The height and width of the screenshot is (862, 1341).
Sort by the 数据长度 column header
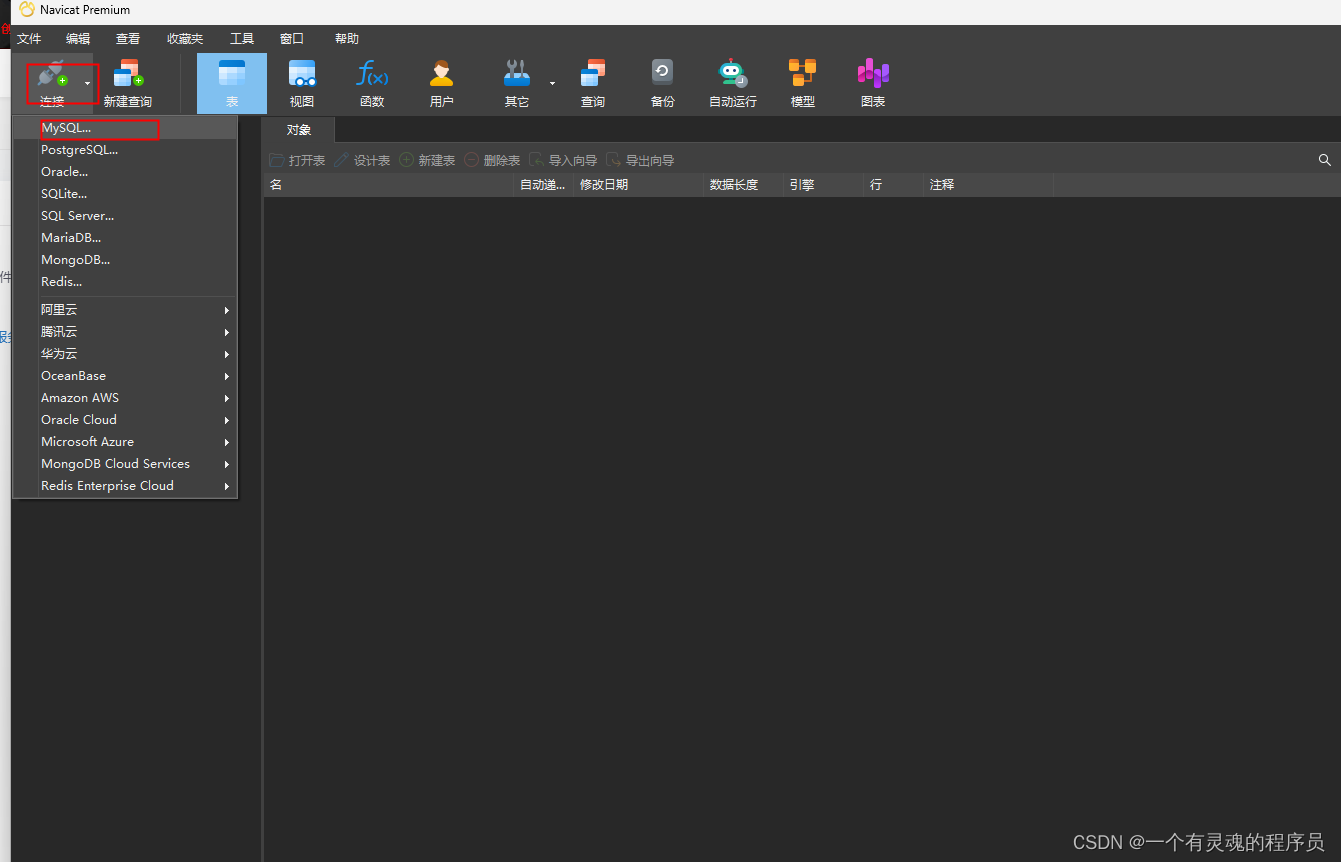pos(744,185)
